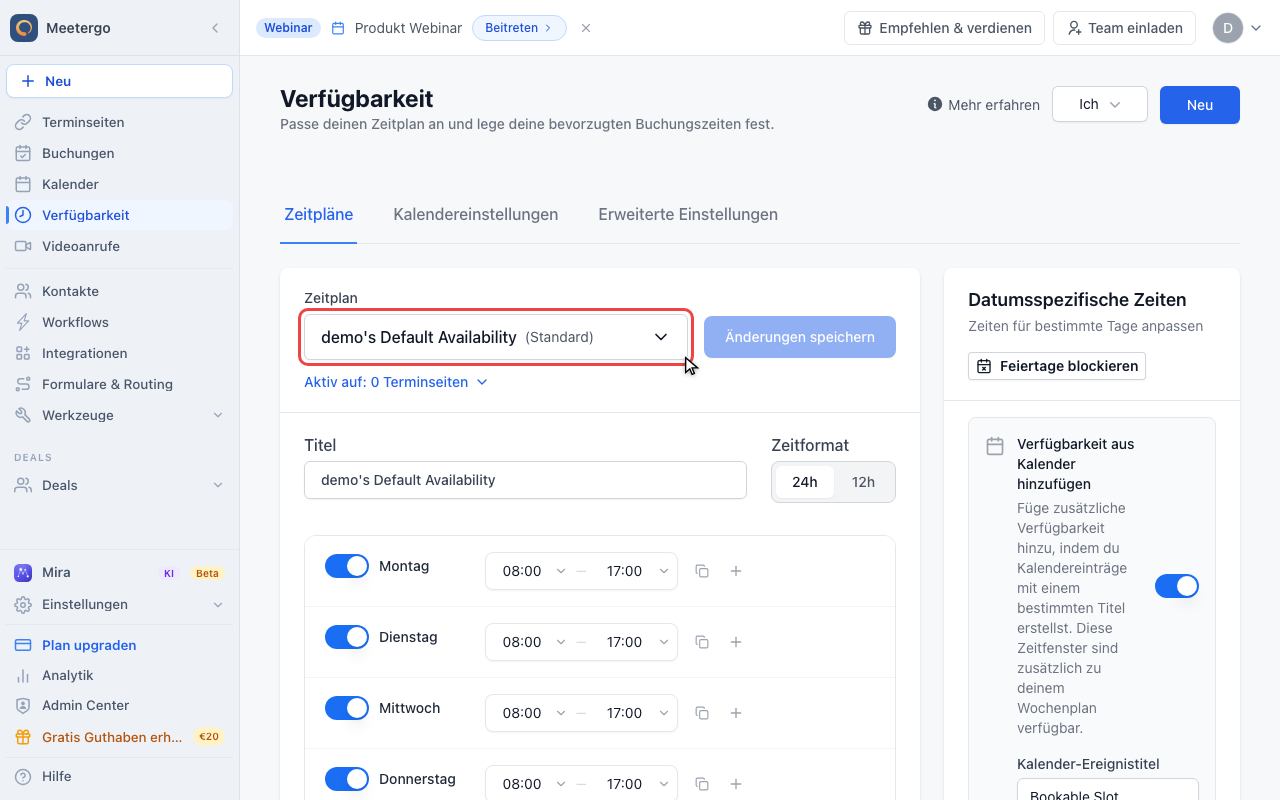
Task: Open Integrationen icon in sidebar
Action: click(23, 353)
